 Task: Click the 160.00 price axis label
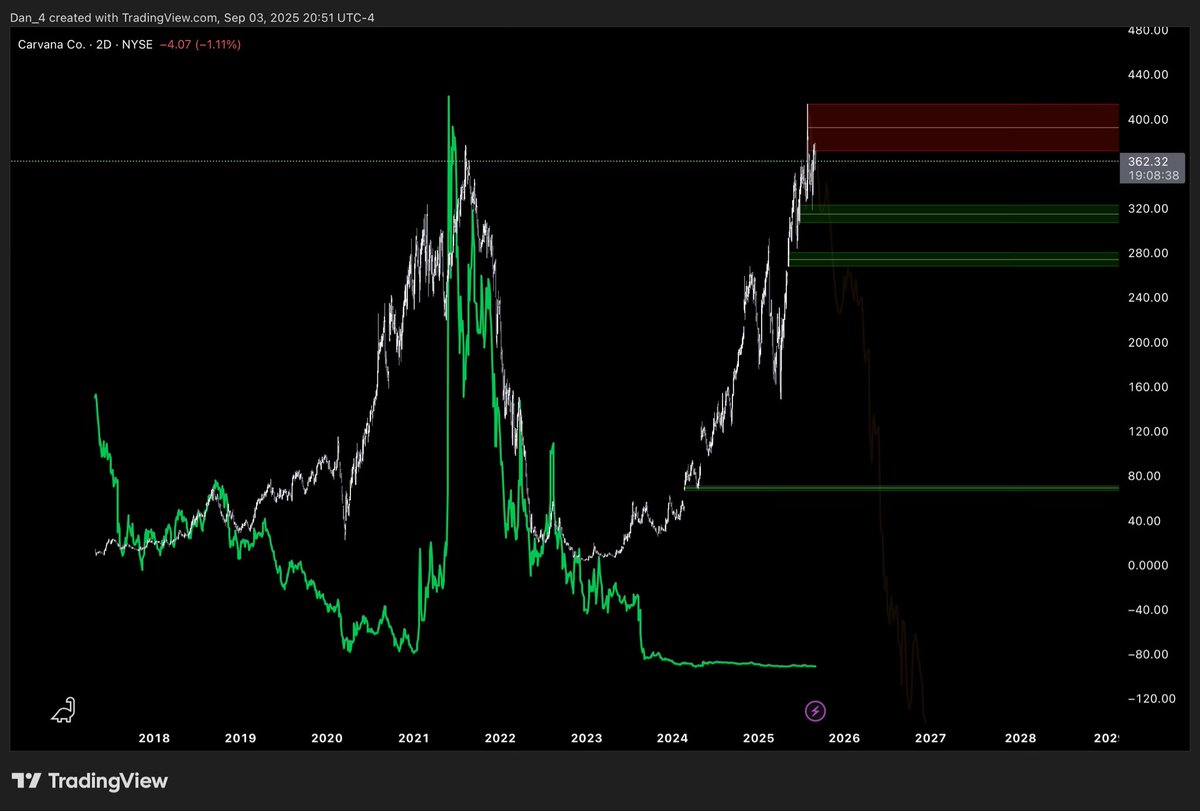tap(1148, 387)
